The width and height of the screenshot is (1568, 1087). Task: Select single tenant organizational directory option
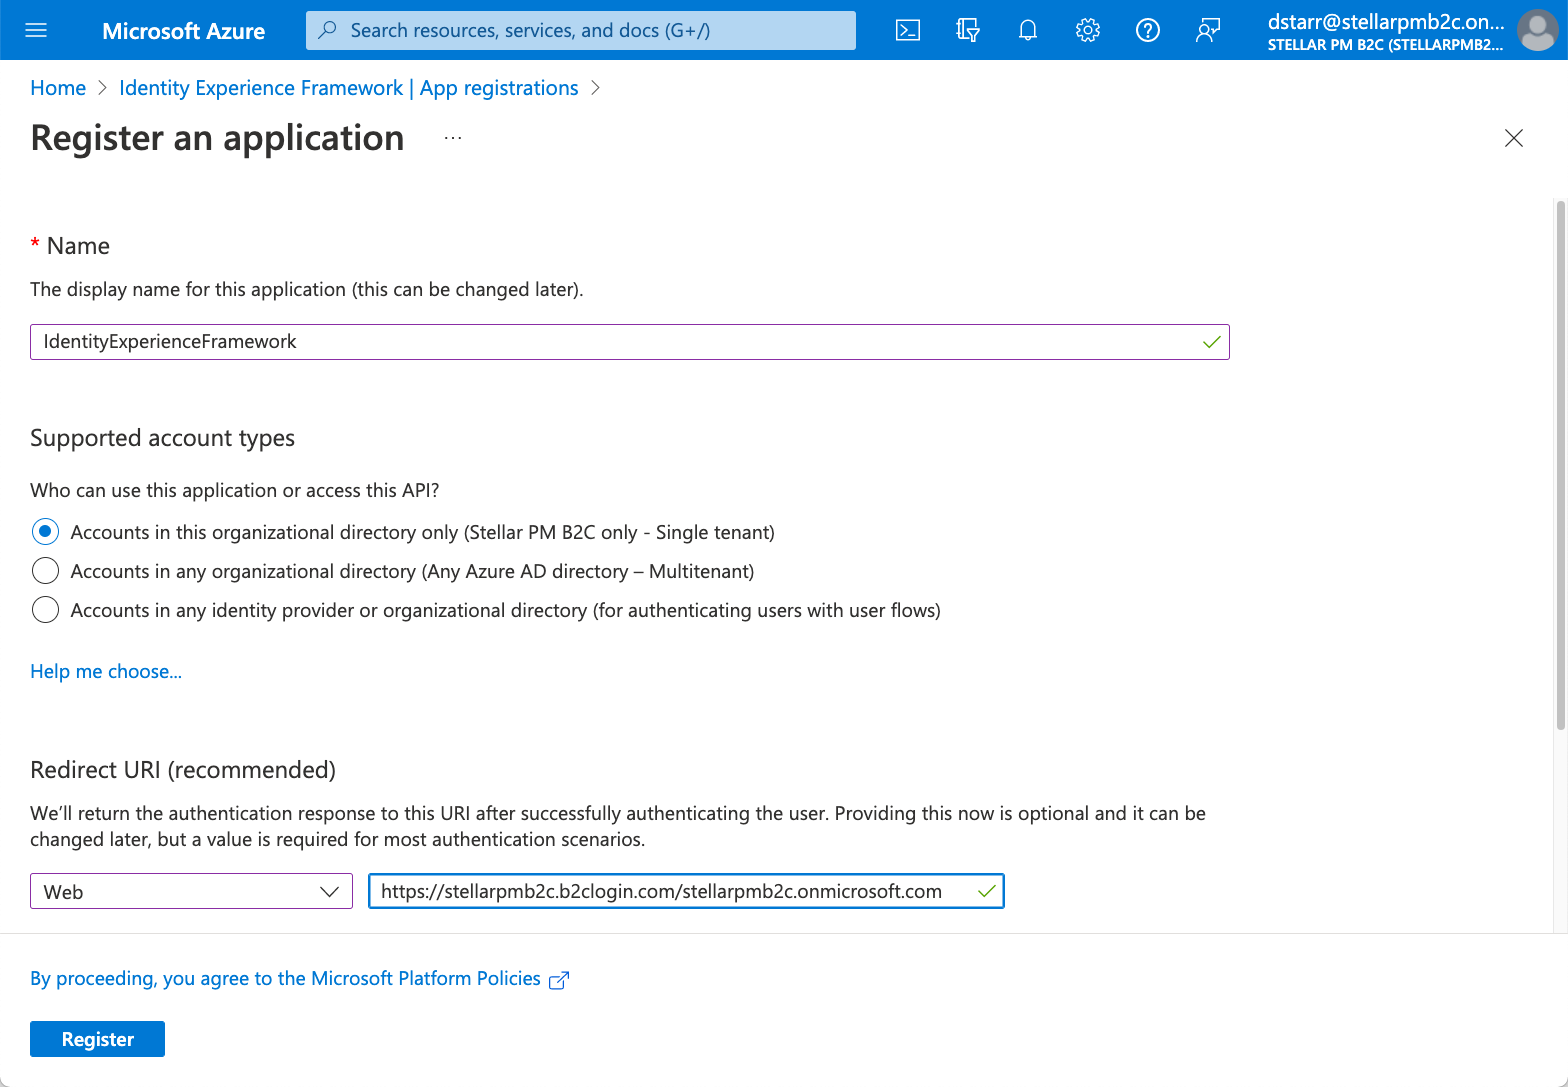(x=45, y=532)
